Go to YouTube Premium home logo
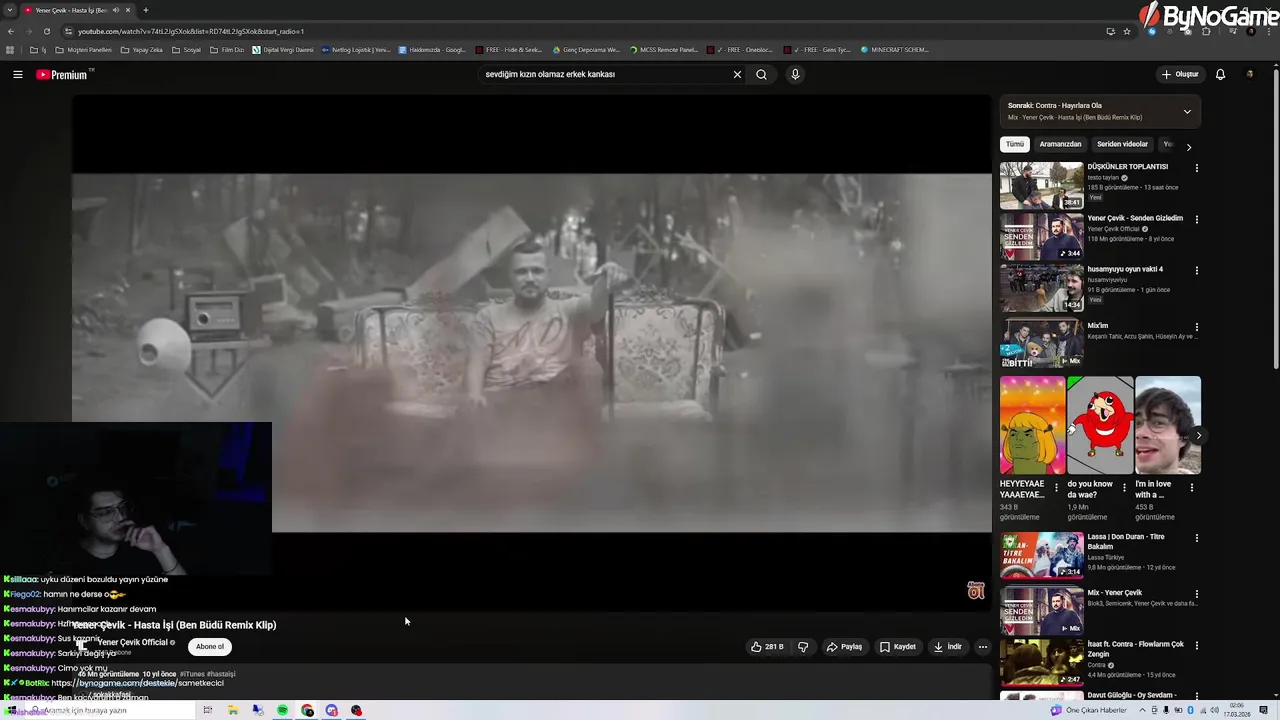Viewport: 1280px width, 720px height. [64, 74]
